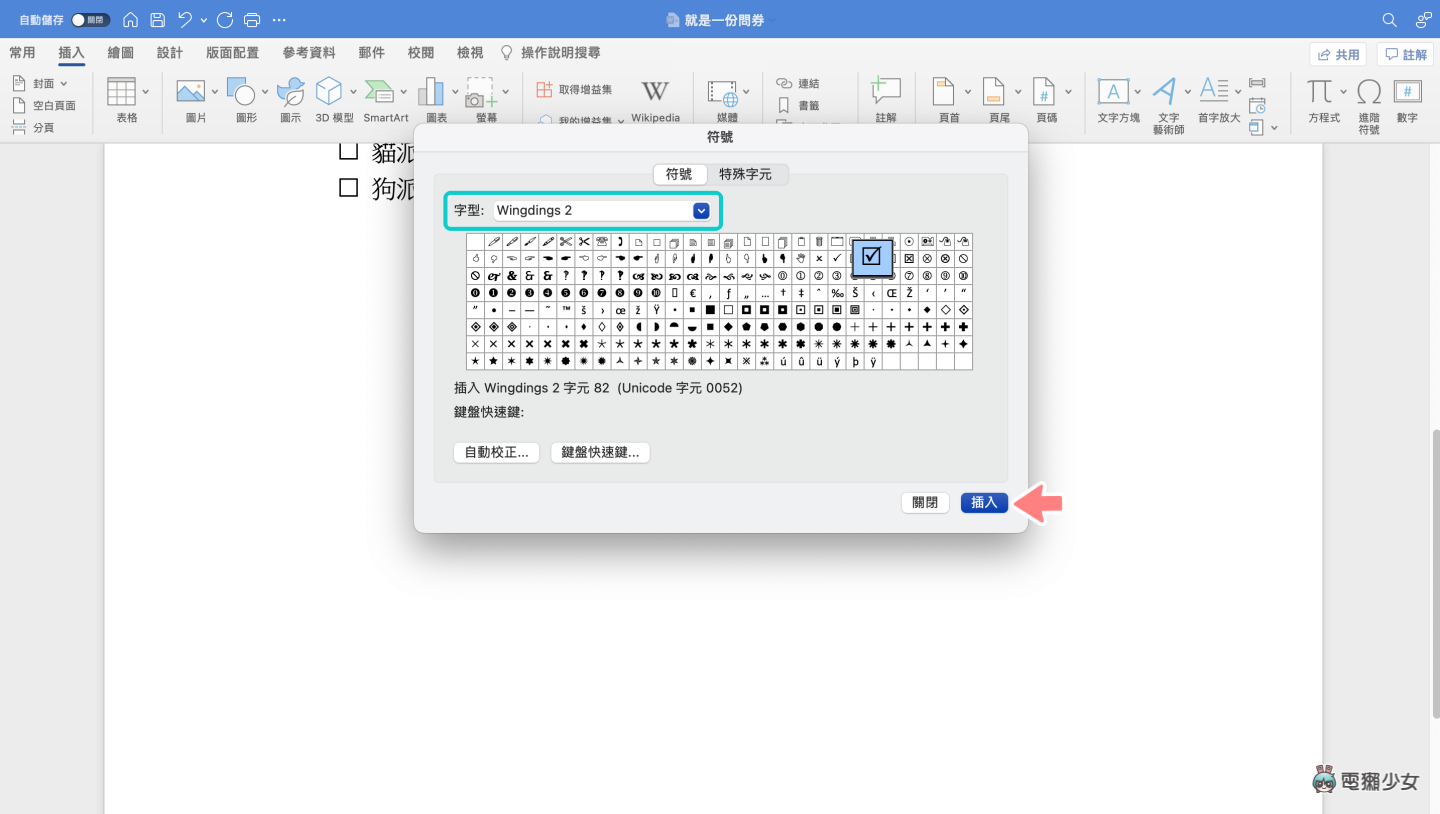Open the 字型 dropdown showing Wingdings 2
Screen dimensions: 1440x814
click(700, 210)
